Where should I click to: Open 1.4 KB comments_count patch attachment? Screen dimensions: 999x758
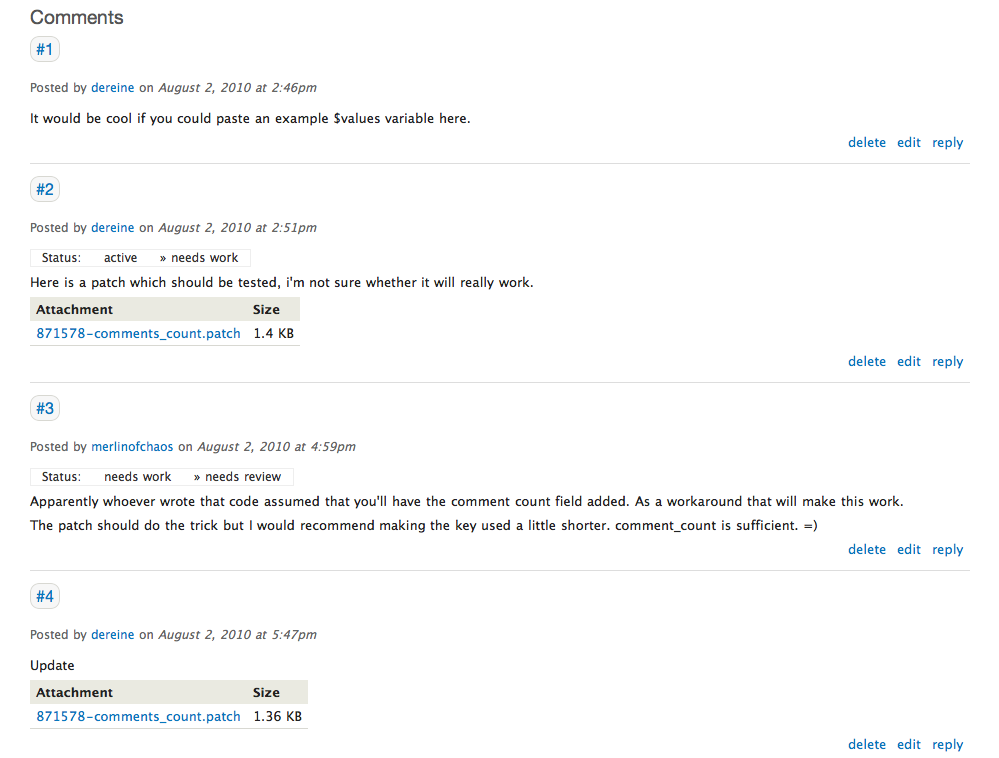point(138,334)
